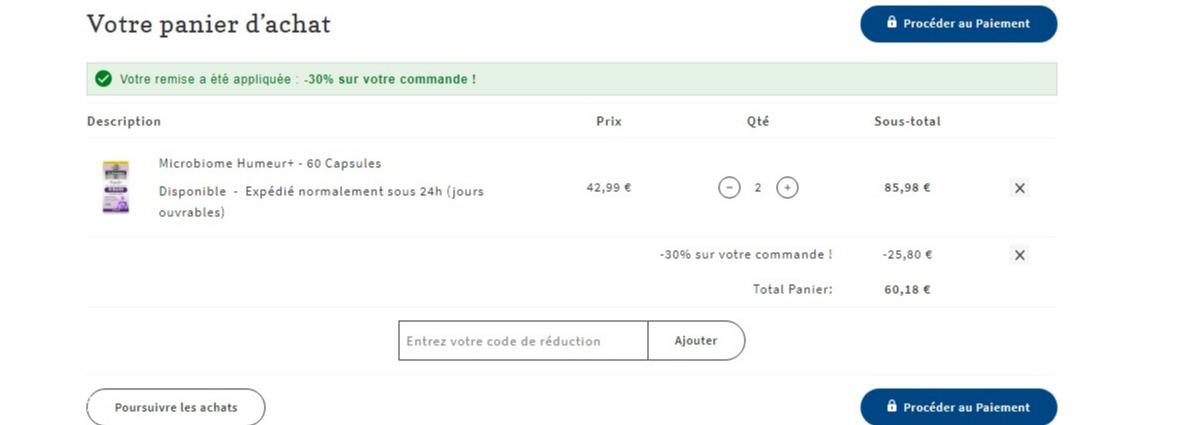
Task: Decrease quantity with the minus icon
Action: tap(729, 187)
